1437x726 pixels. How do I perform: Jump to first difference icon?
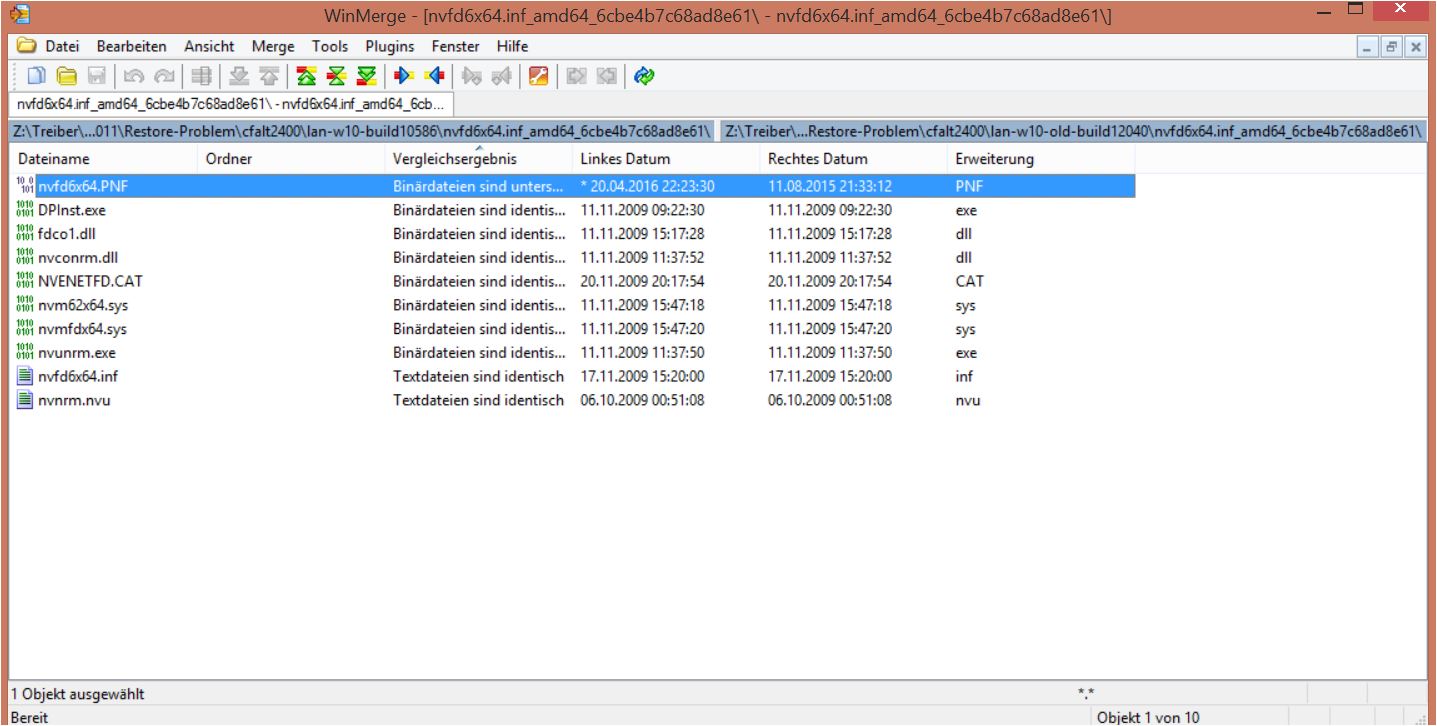pos(306,76)
